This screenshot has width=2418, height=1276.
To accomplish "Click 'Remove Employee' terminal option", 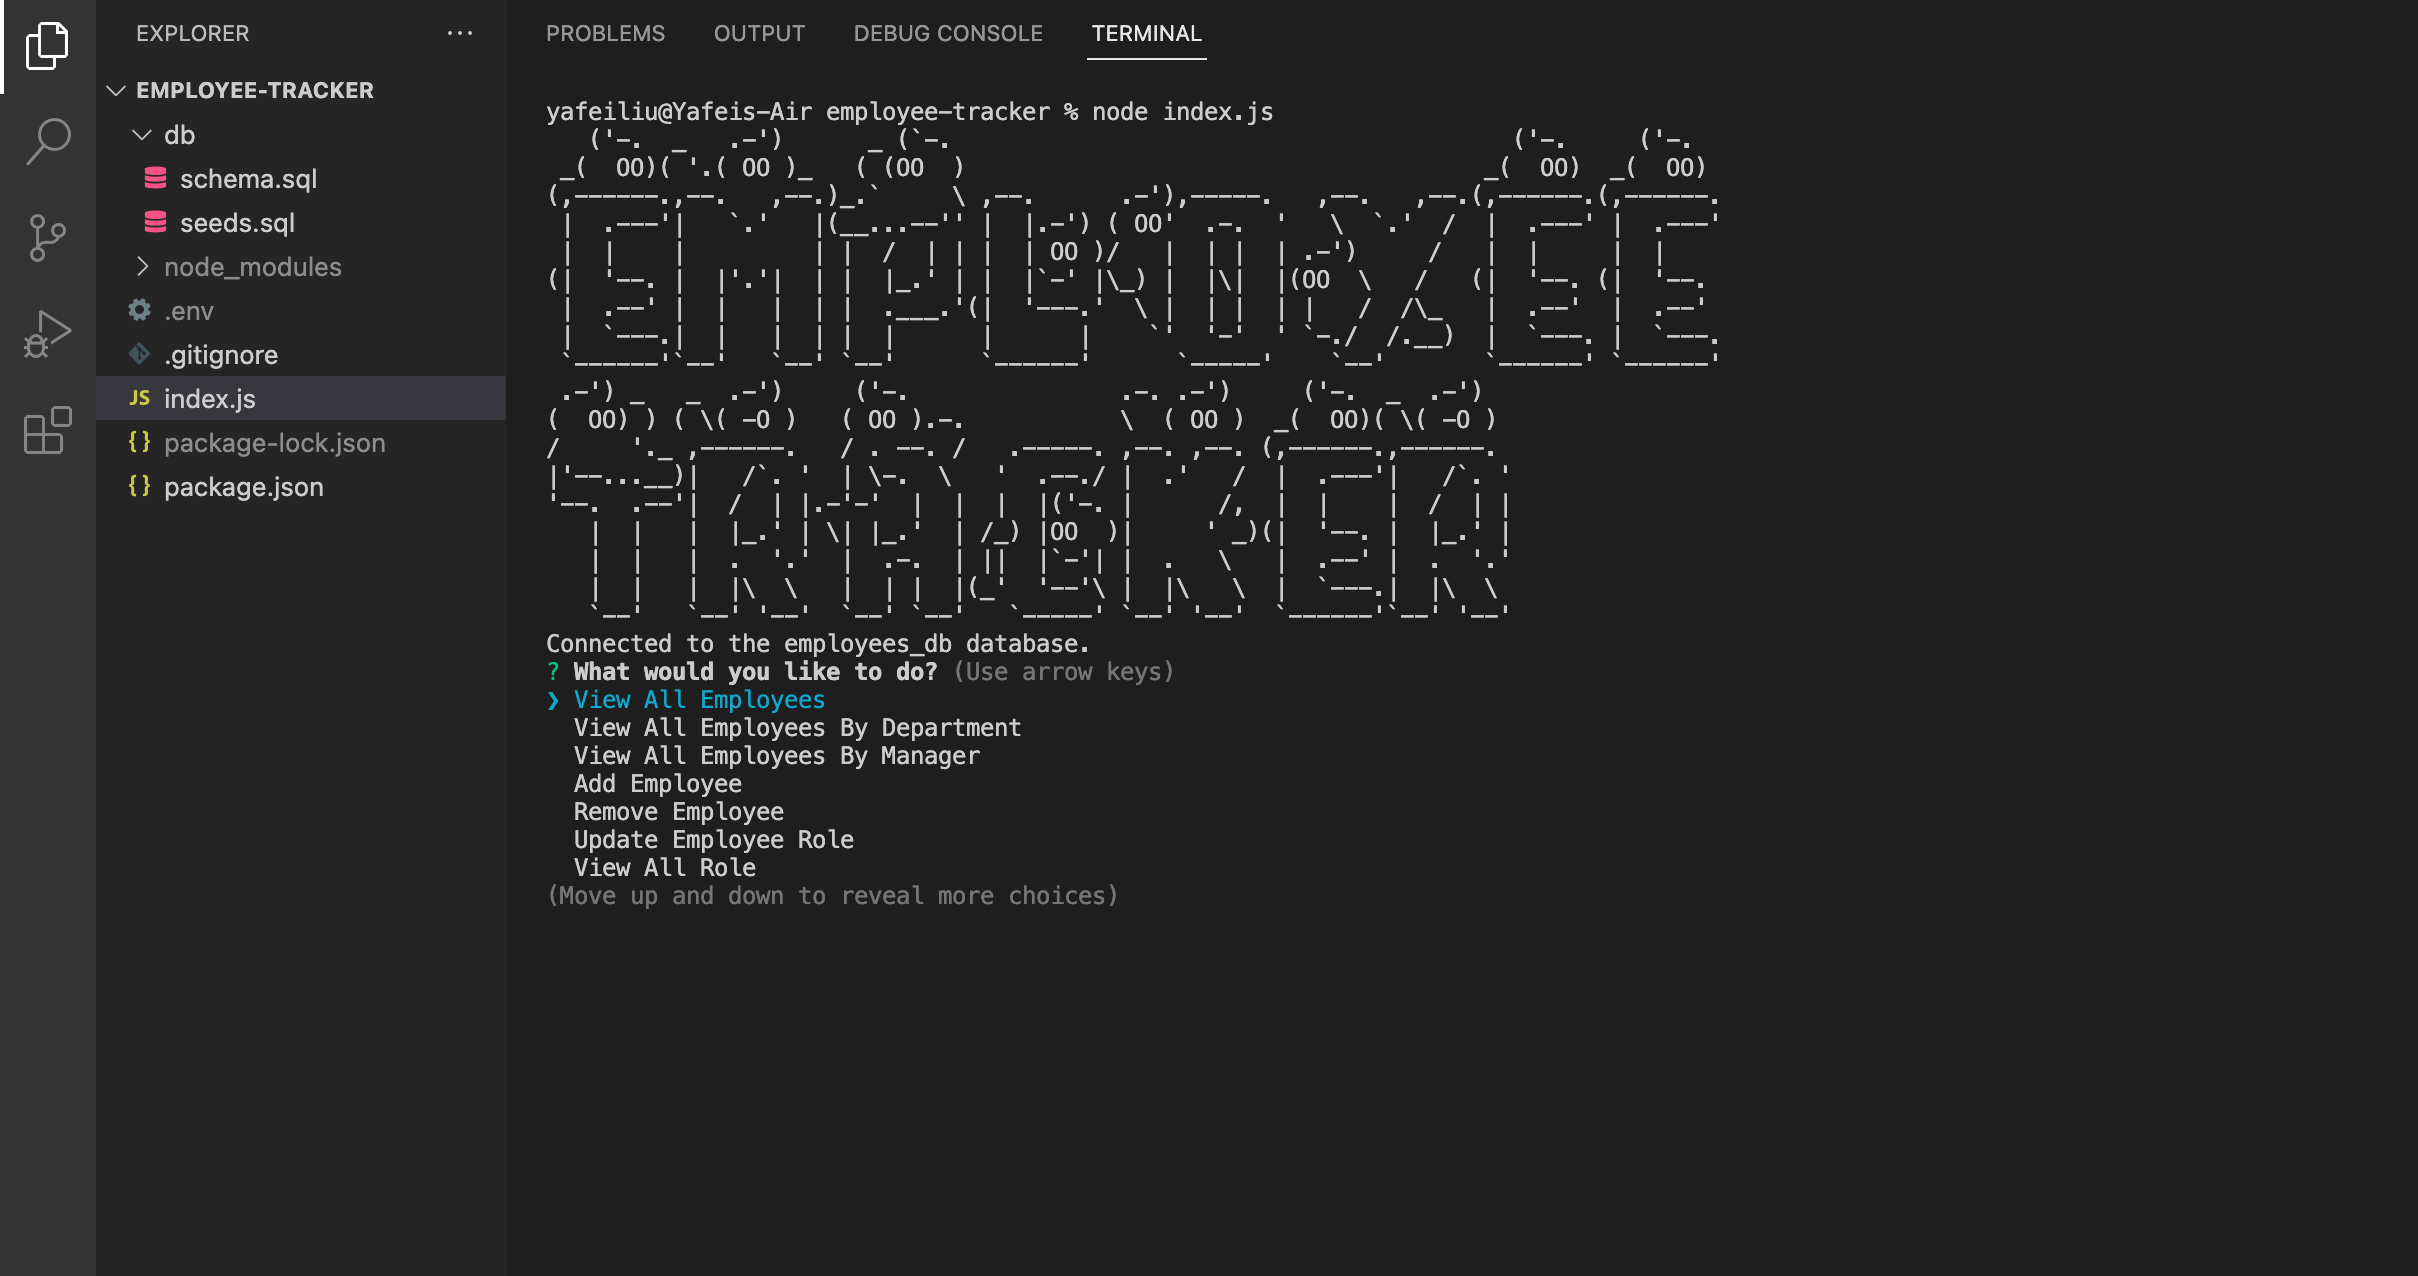I will [x=678, y=812].
